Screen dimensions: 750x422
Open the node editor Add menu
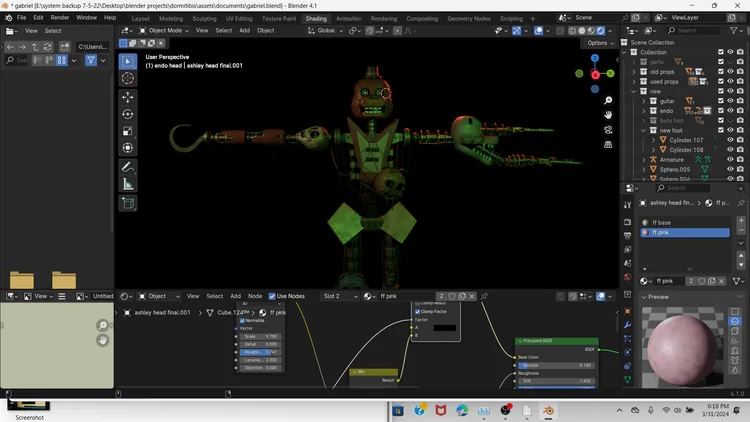(x=235, y=296)
